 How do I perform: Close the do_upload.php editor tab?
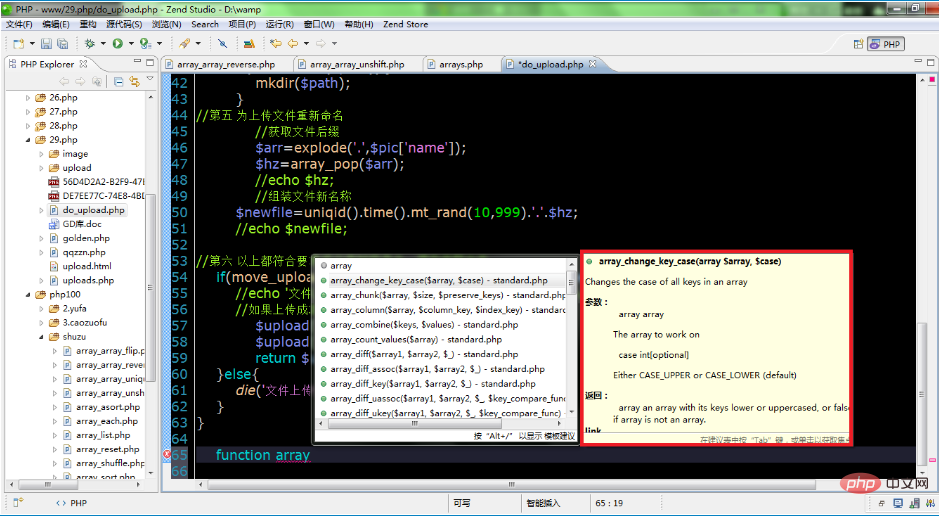[x=592, y=63]
